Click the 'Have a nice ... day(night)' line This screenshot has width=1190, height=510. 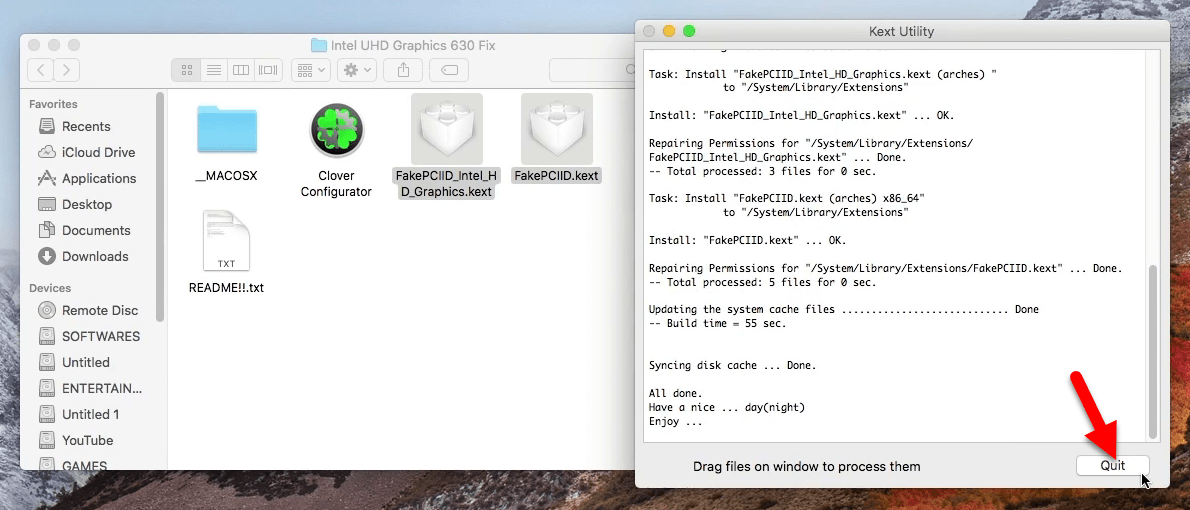click(726, 408)
